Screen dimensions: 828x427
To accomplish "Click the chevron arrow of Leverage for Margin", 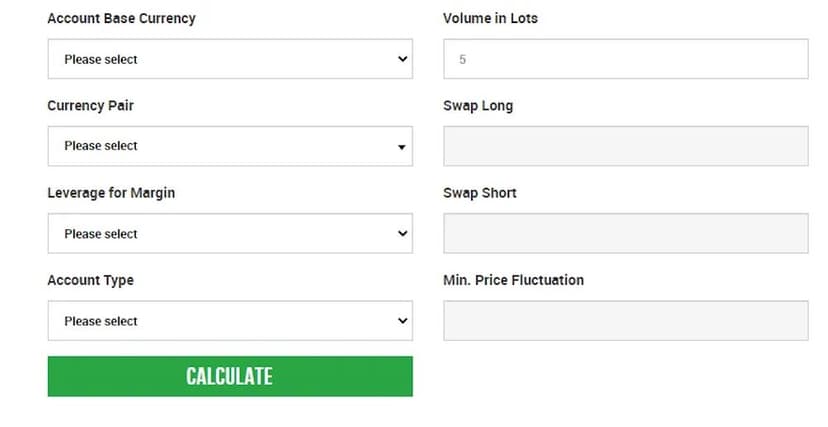I will 402,233.
